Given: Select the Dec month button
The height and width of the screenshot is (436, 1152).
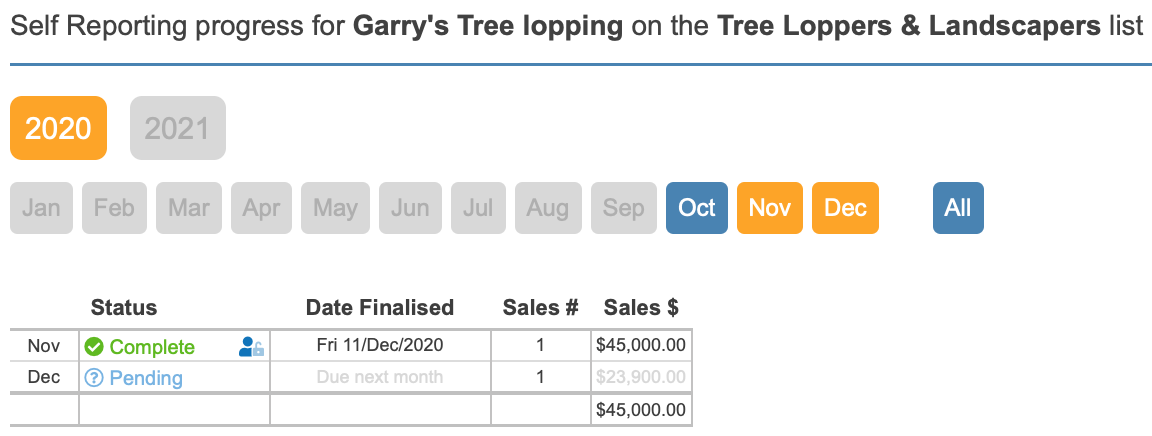Looking at the screenshot, I should tap(845, 208).
